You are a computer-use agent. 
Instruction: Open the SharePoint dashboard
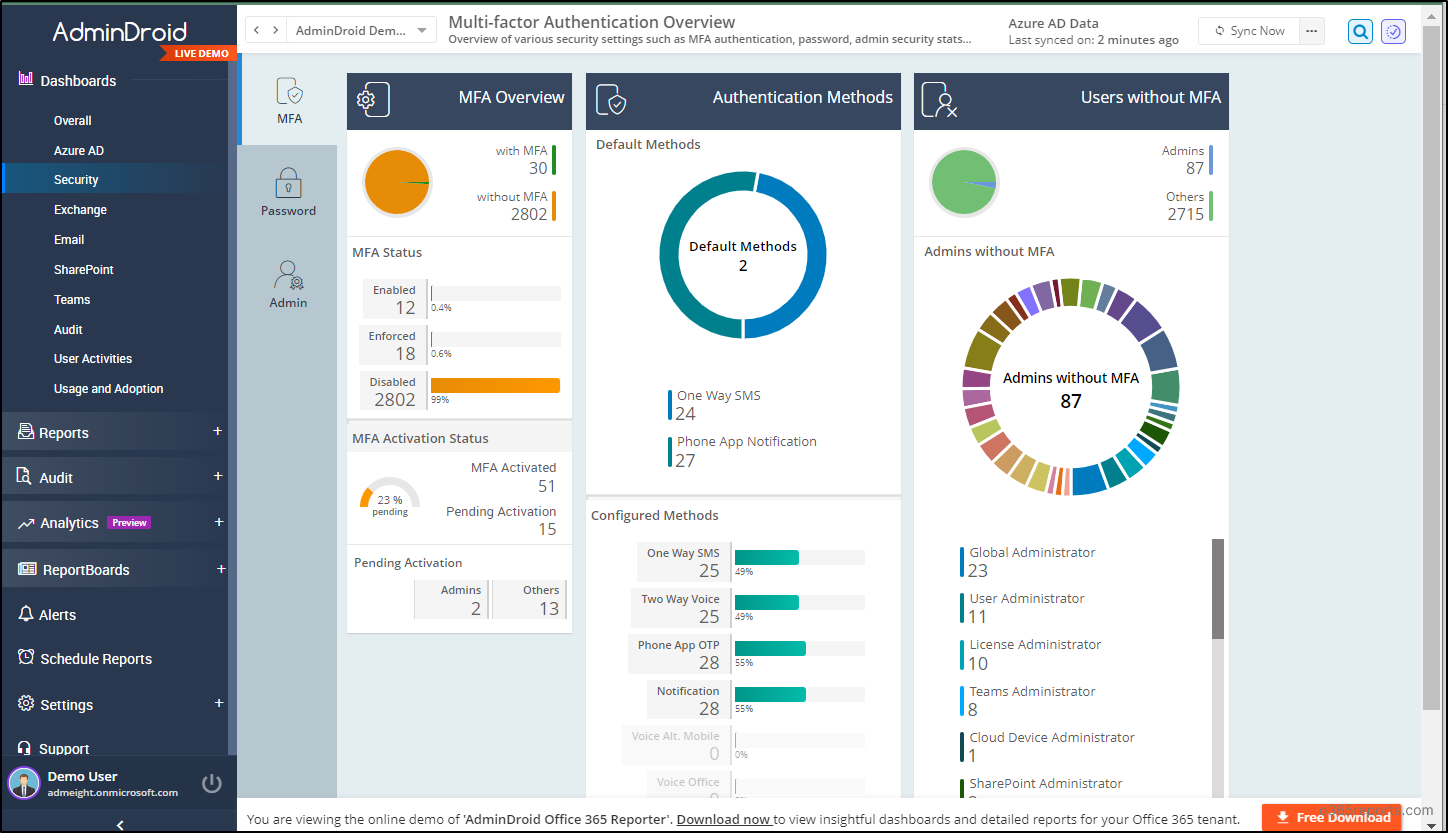[84, 270]
